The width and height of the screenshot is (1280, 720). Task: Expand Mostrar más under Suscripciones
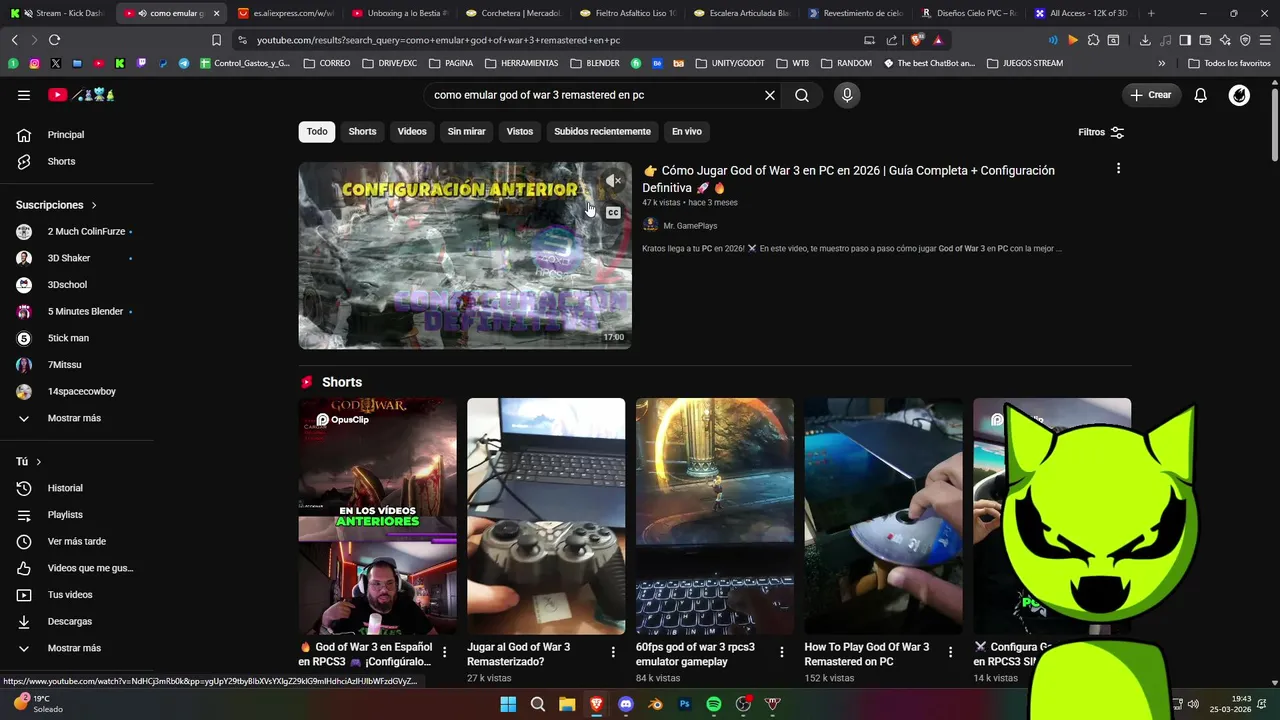[x=76, y=418]
